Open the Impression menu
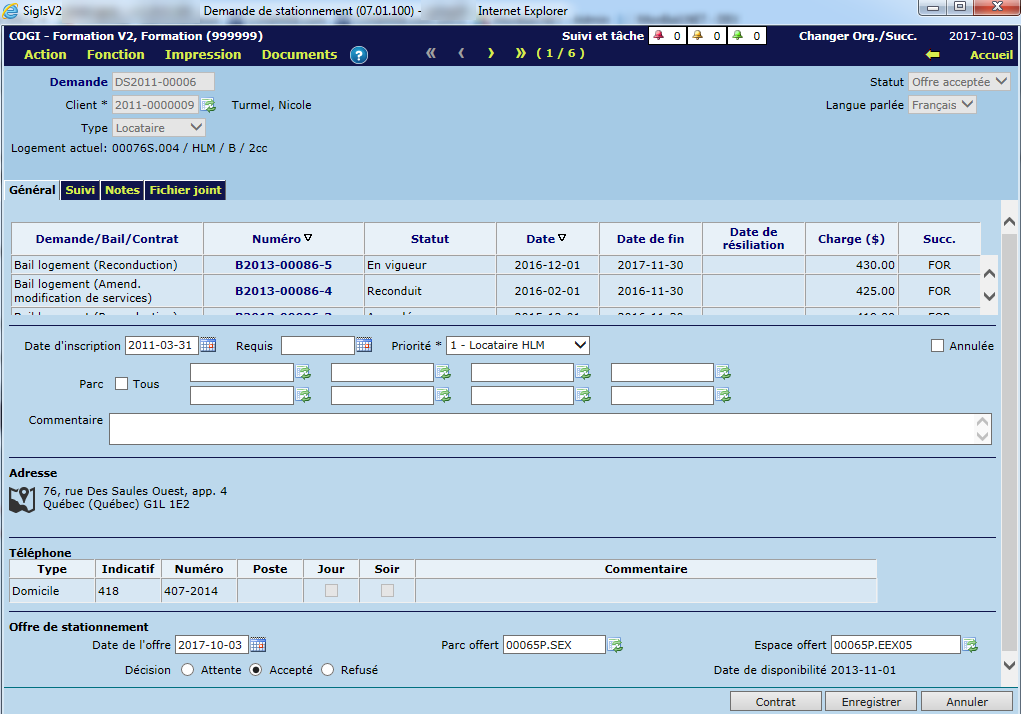The image size is (1021, 714). (x=203, y=55)
